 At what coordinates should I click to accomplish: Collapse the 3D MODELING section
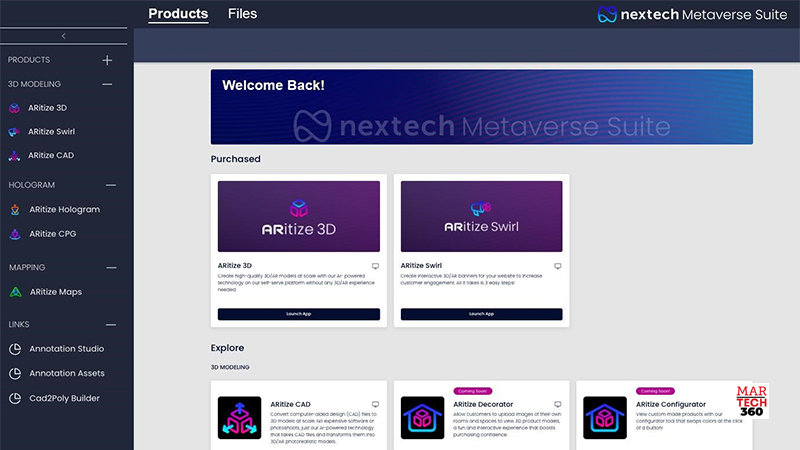(107, 84)
